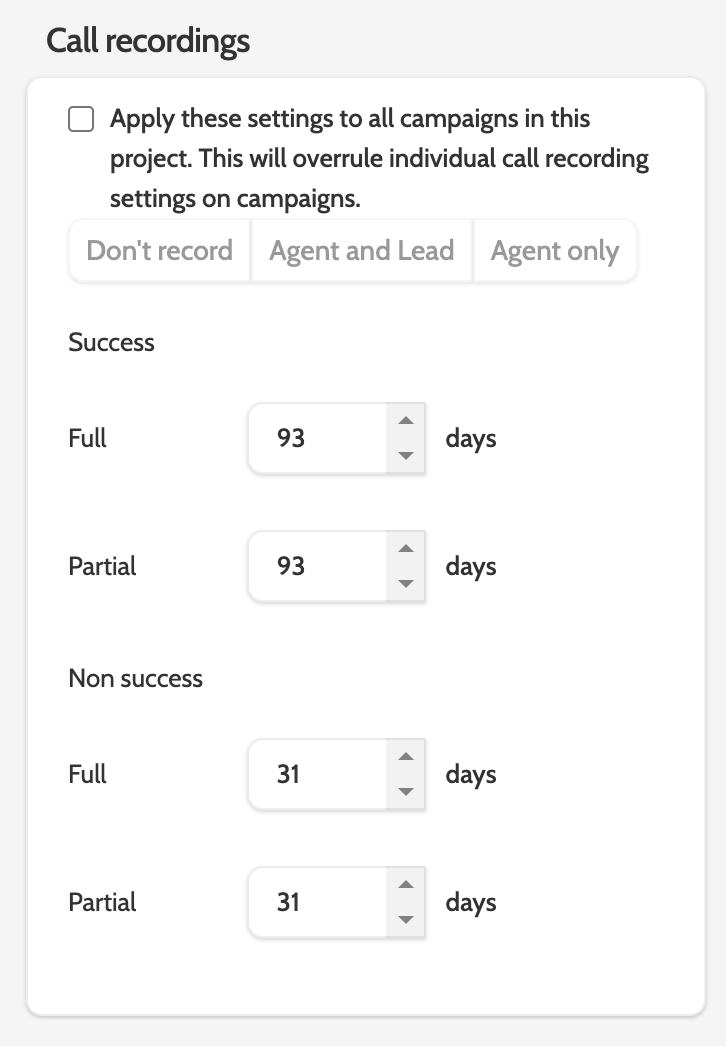Increase Non success Partial days up arrow

[x=405, y=885]
